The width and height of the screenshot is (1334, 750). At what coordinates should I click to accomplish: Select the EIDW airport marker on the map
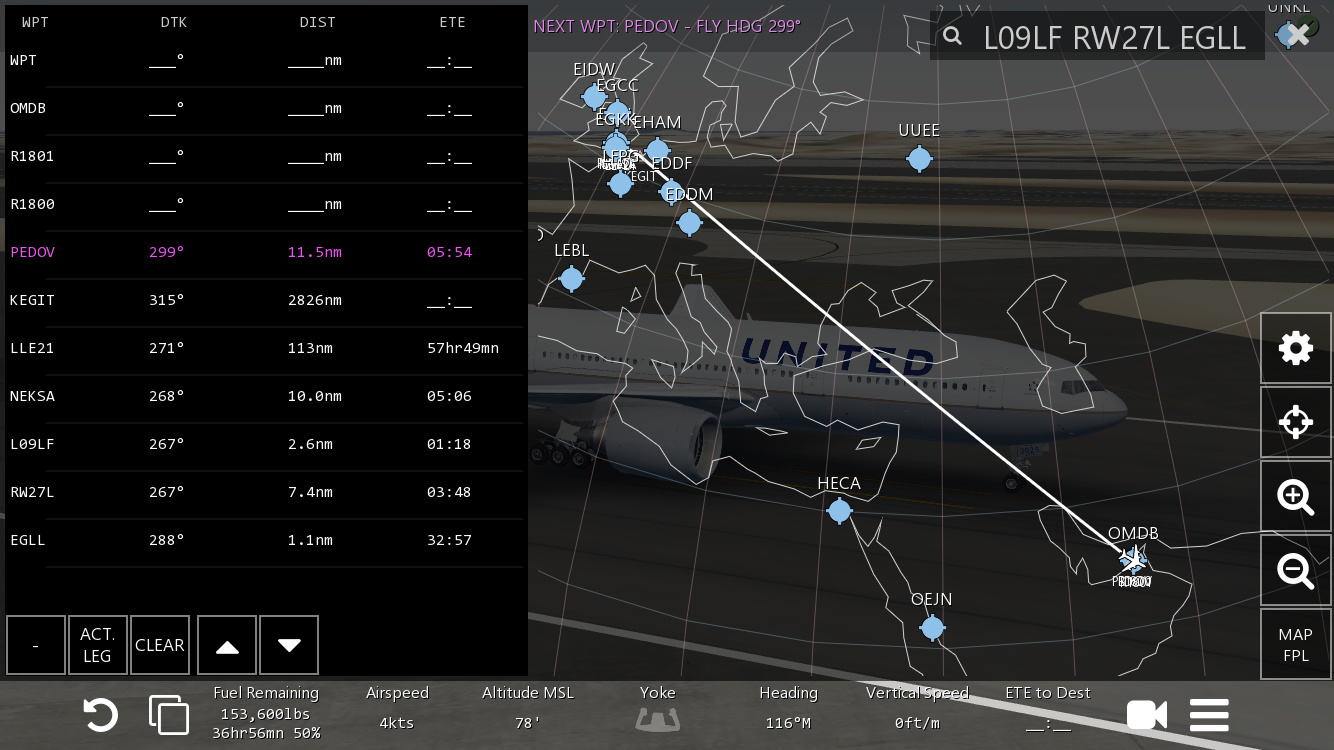coord(594,97)
